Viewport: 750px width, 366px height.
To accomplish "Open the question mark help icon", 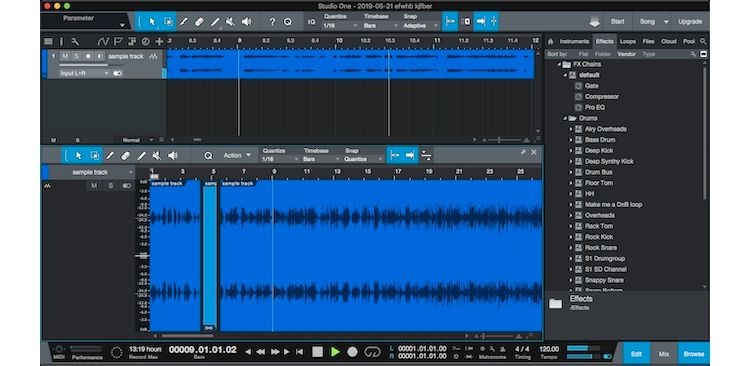I will tap(272, 22).
